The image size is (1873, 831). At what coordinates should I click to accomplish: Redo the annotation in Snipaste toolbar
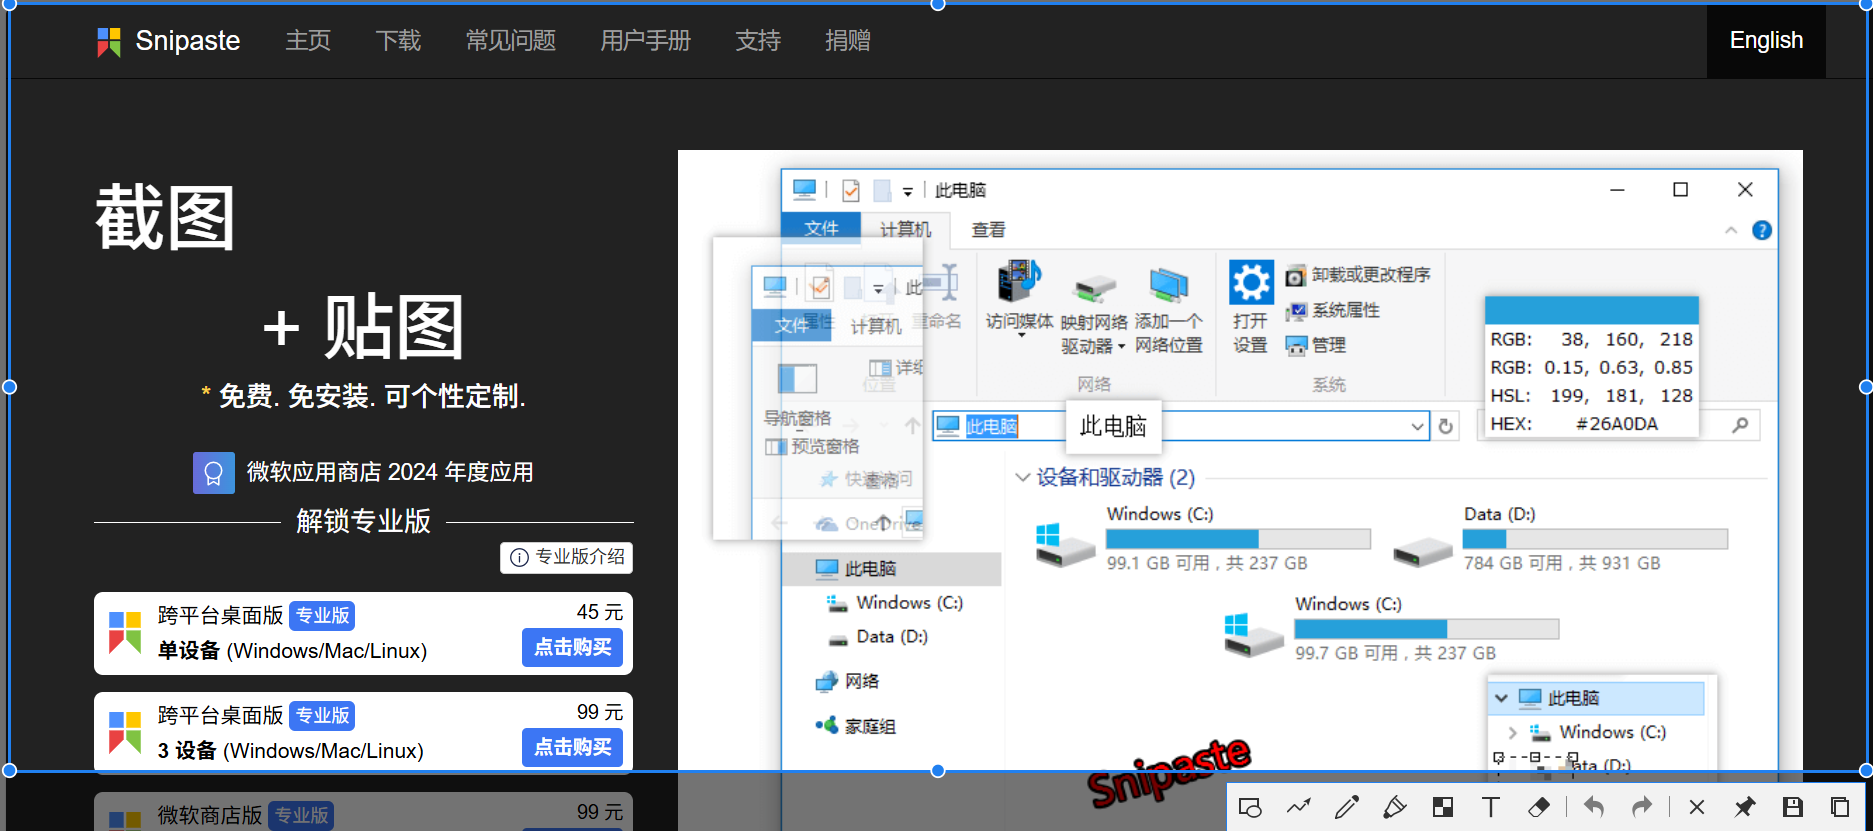(1642, 807)
